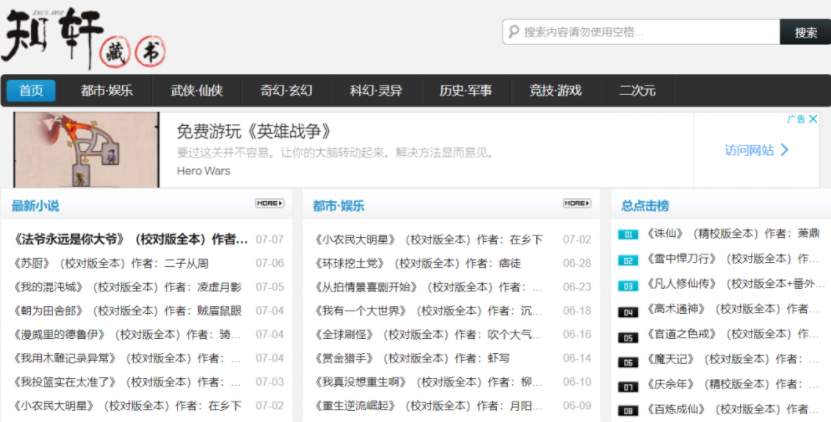The width and height of the screenshot is (831, 422).
Task: Click the 访问网站 chevron arrow in ad
Action: [785, 150]
